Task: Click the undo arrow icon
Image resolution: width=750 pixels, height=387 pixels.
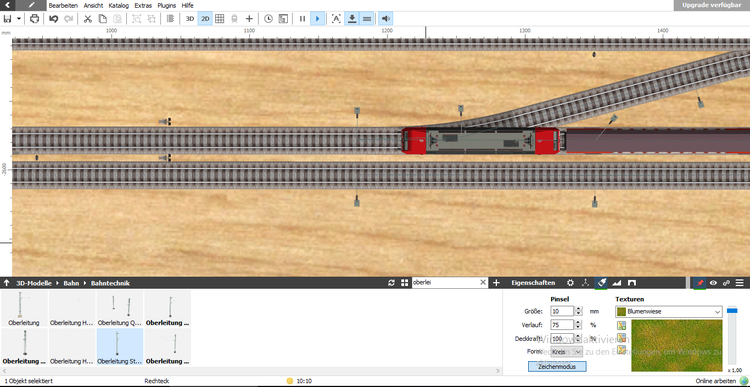Action: click(54, 19)
